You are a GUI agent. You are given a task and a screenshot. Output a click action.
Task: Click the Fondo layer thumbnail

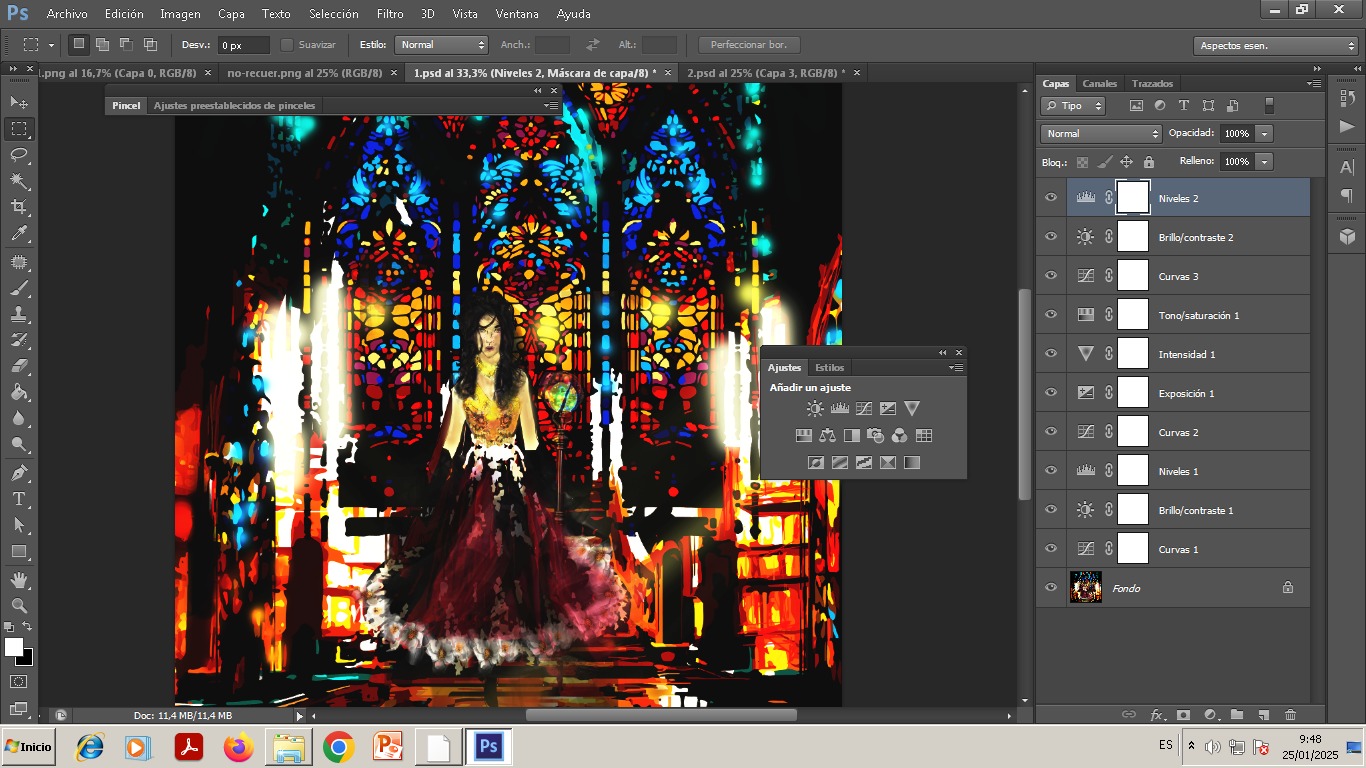pos(1086,587)
